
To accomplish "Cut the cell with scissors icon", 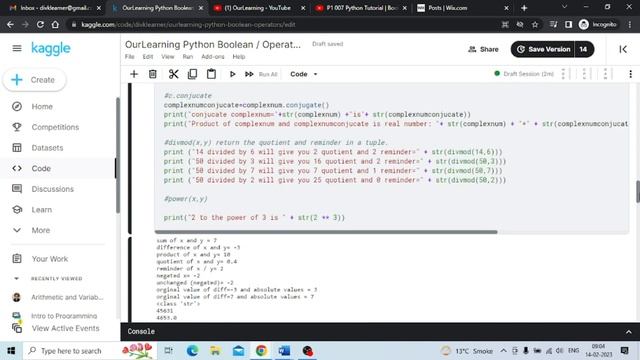I will [x=173, y=74].
